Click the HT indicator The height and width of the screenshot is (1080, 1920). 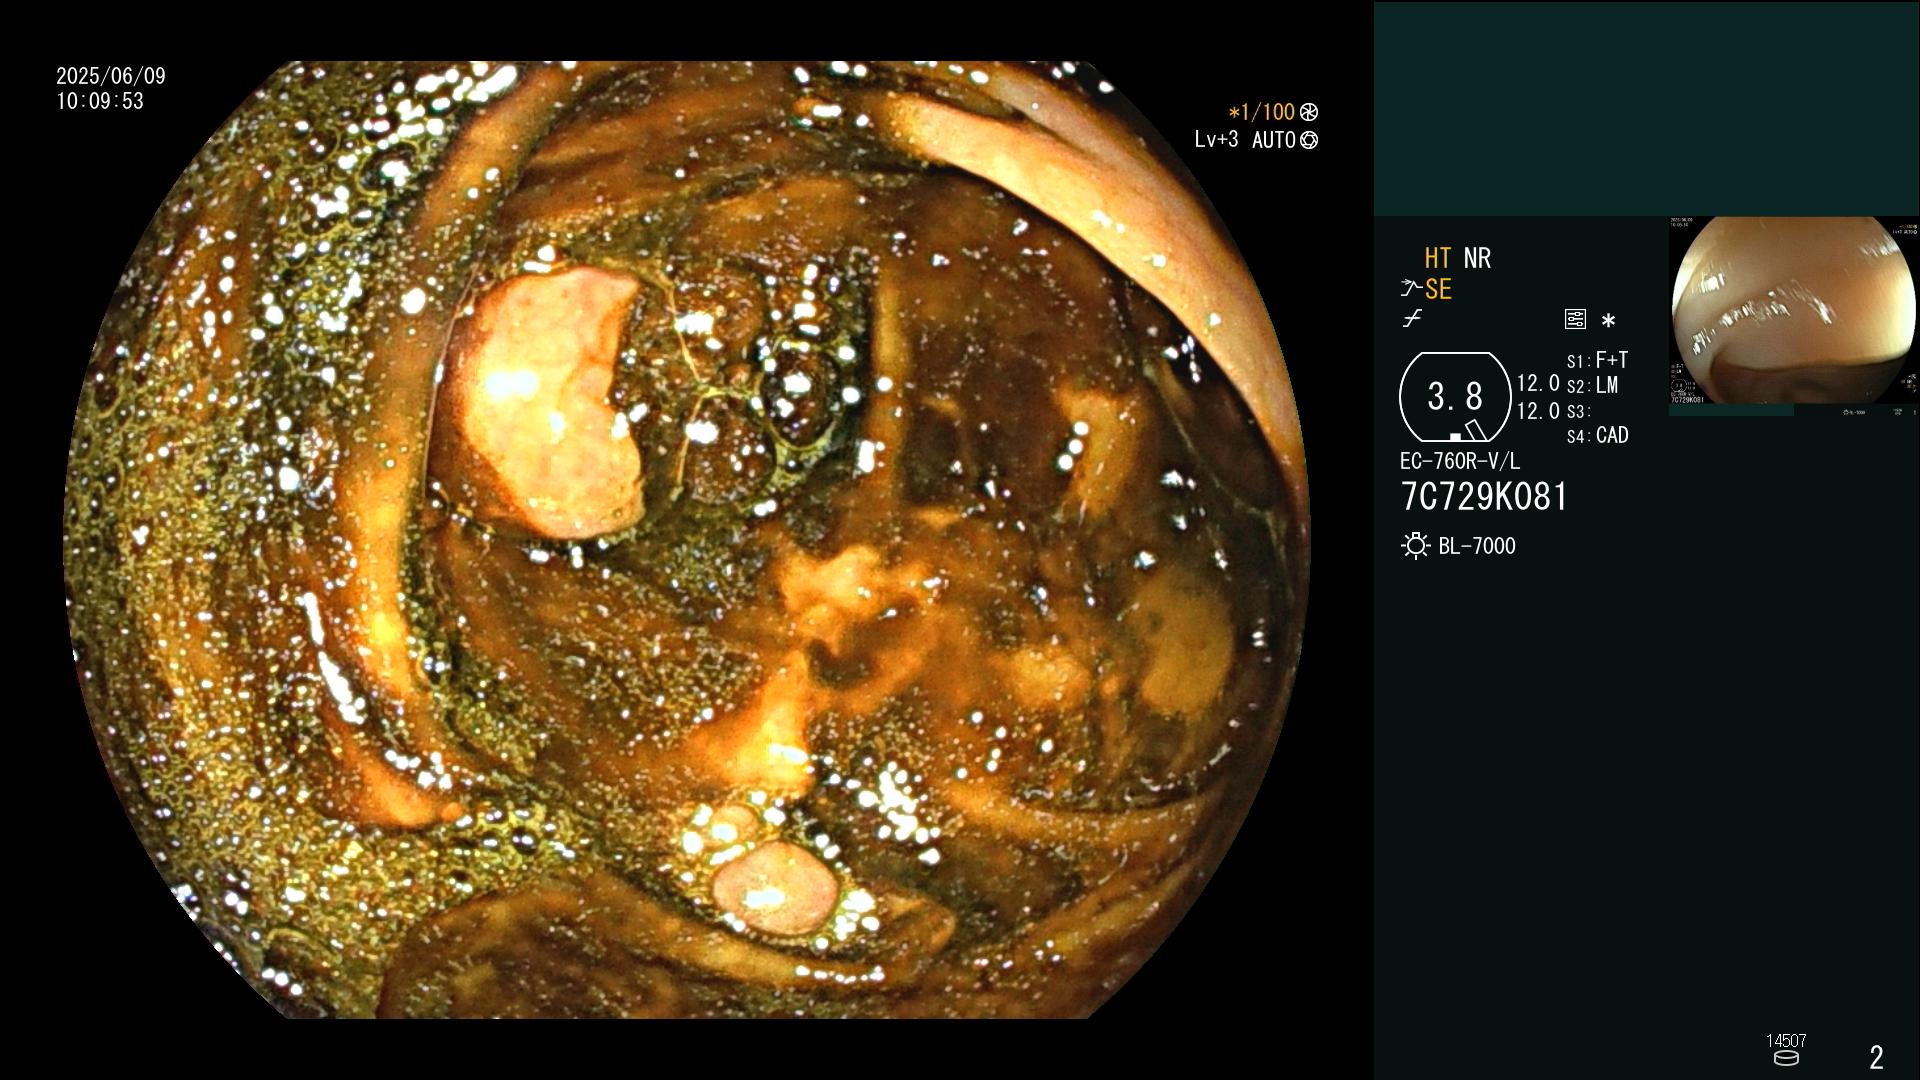coord(1437,258)
